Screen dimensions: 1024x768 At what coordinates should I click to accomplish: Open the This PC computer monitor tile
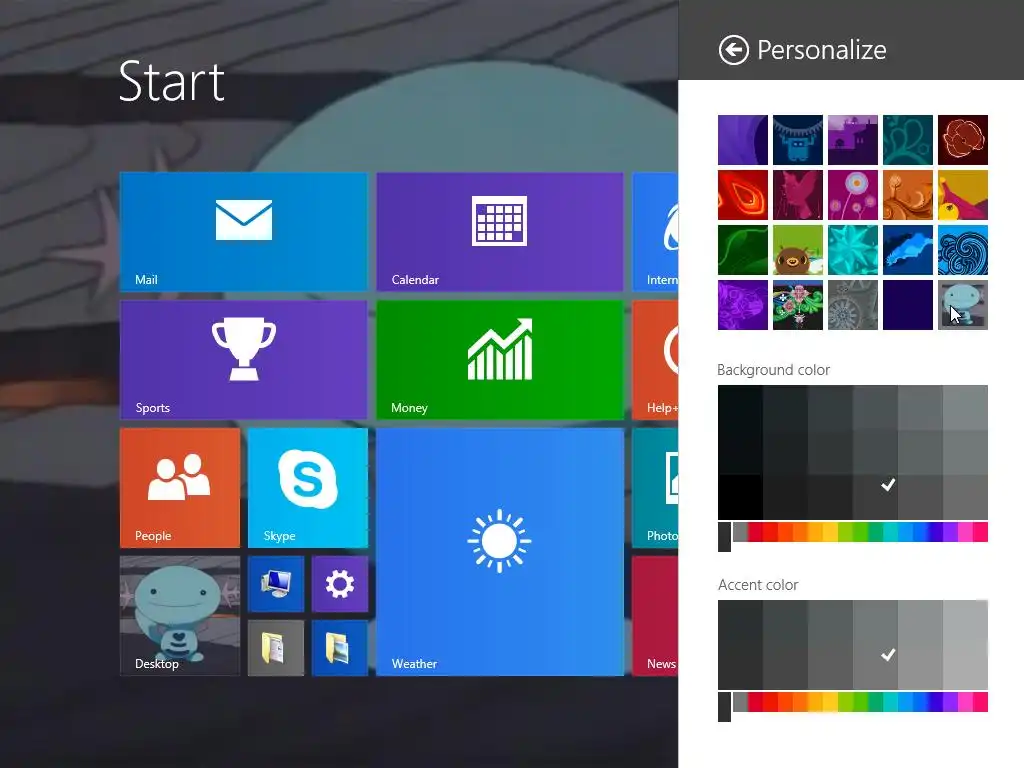[x=276, y=584]
